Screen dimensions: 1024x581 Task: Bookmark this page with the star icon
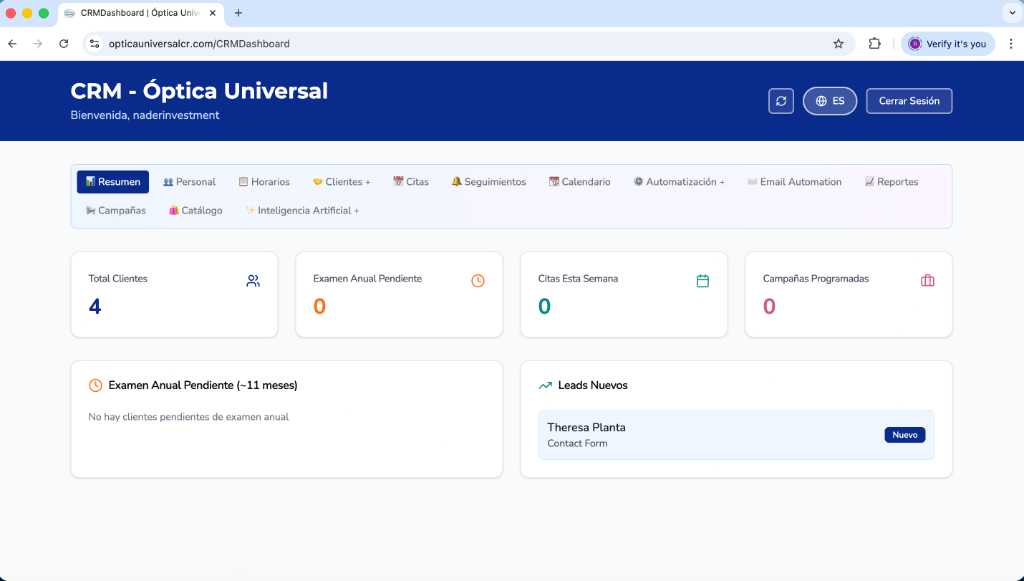(839, 44)
